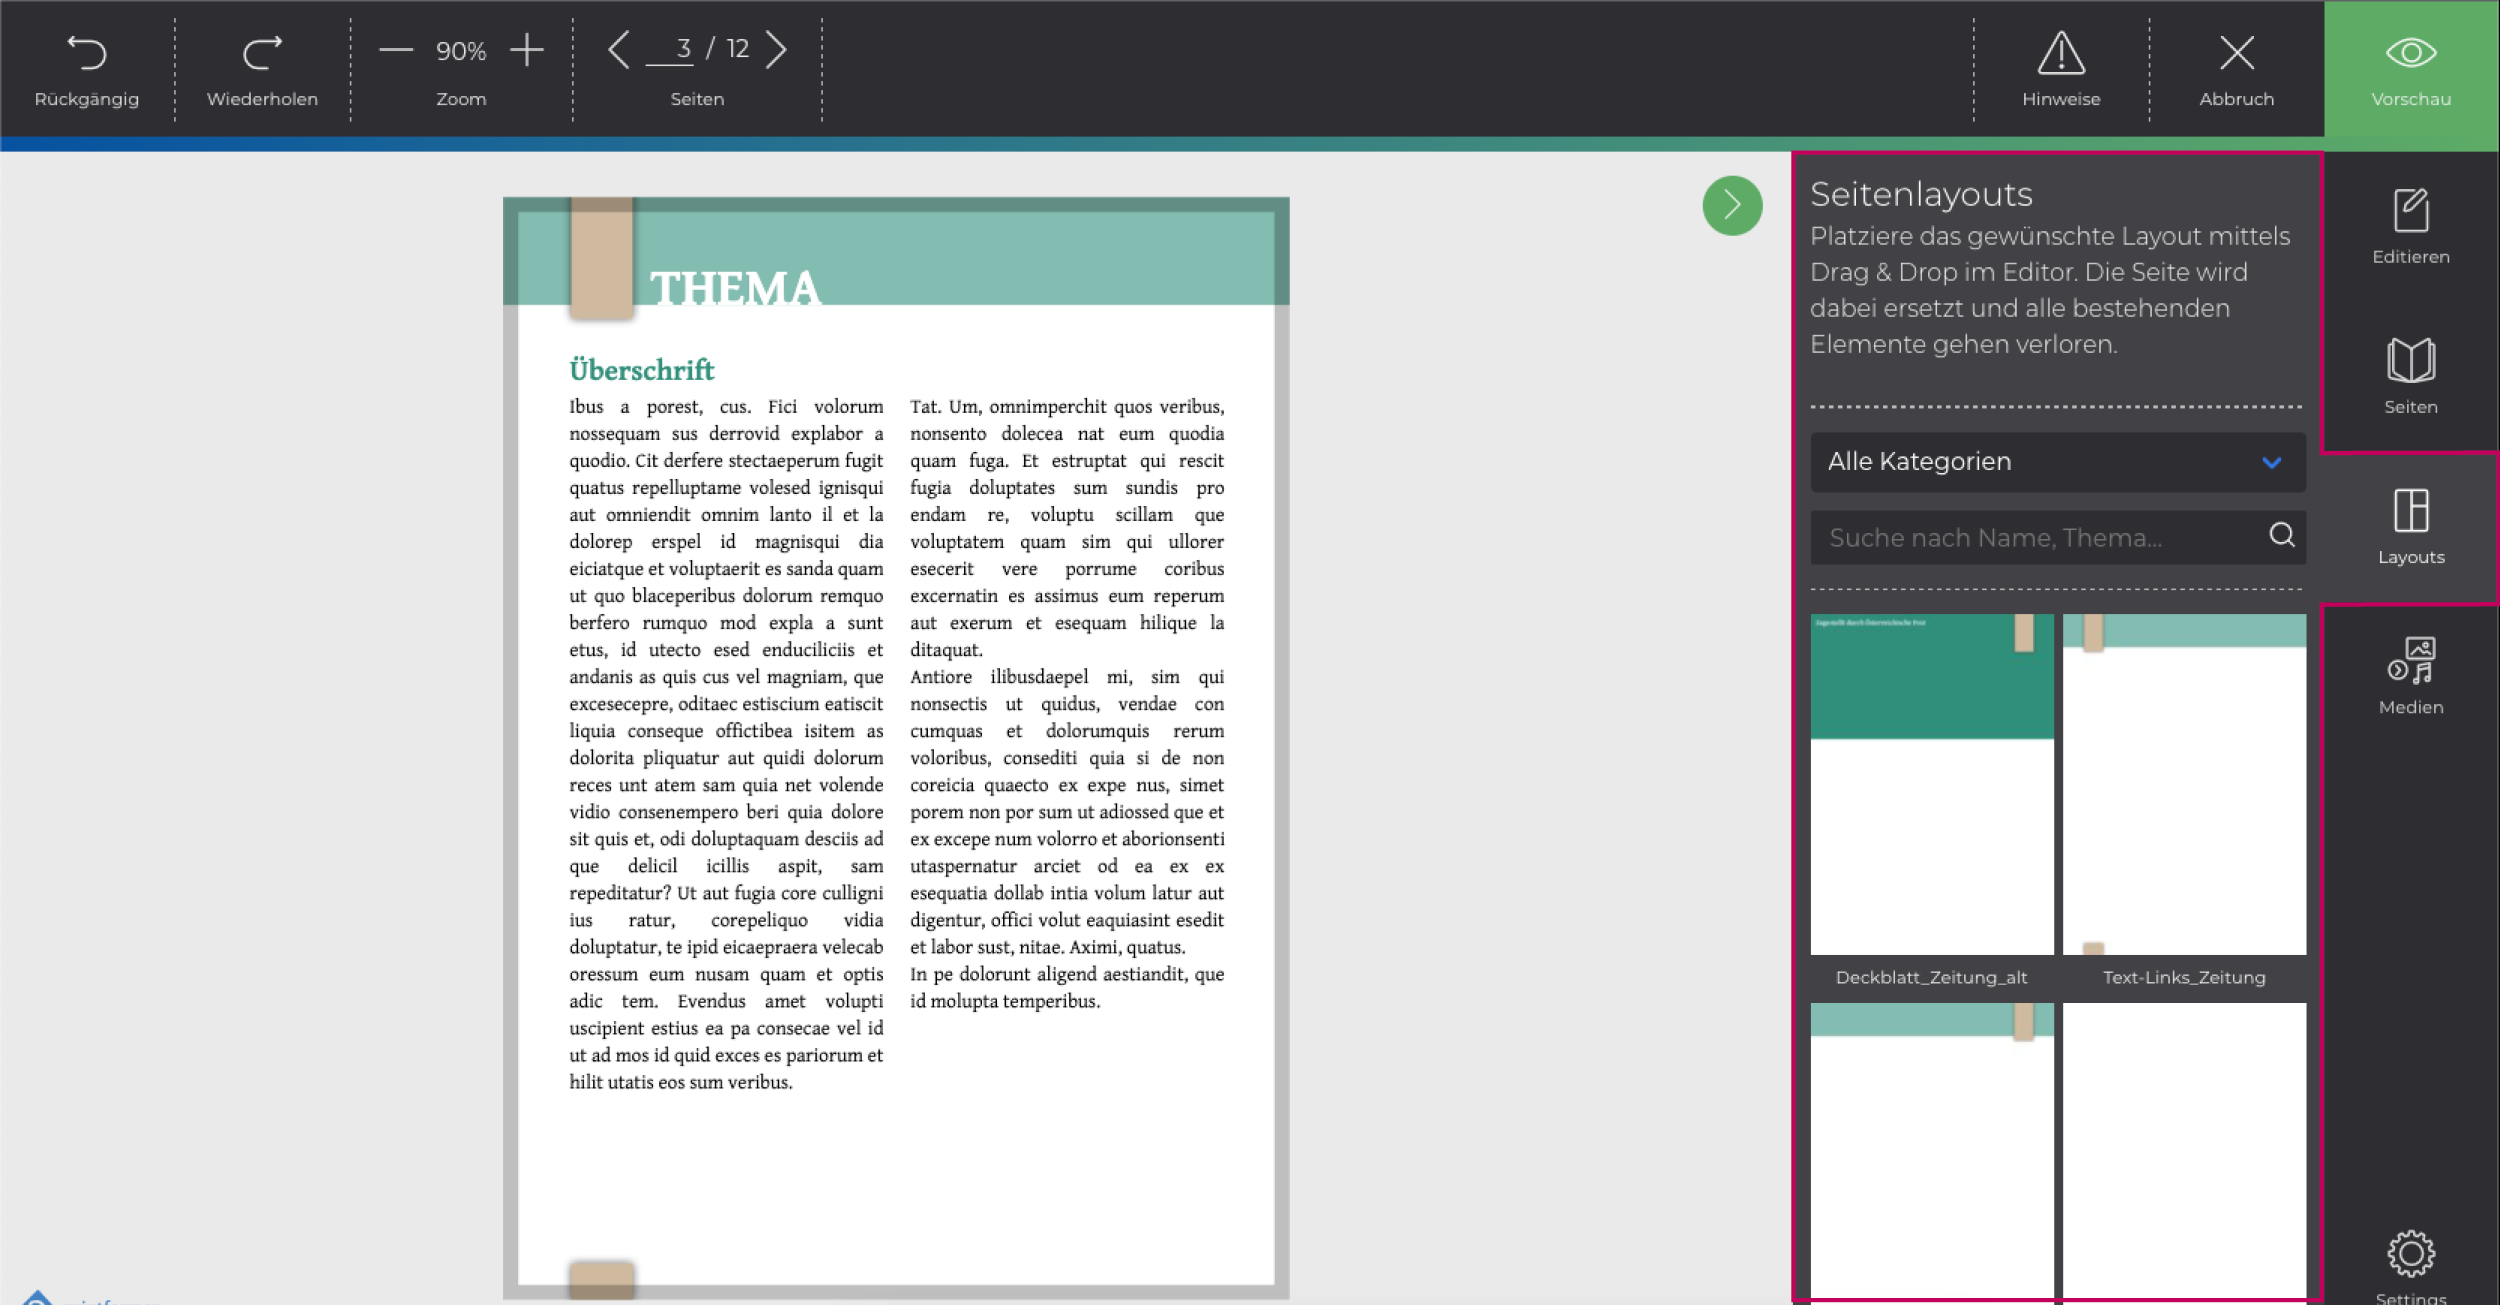Viewport: 2500px width, 1305px height.
Task: Select the Editieren pencil icon
Action: point(2411,211)
